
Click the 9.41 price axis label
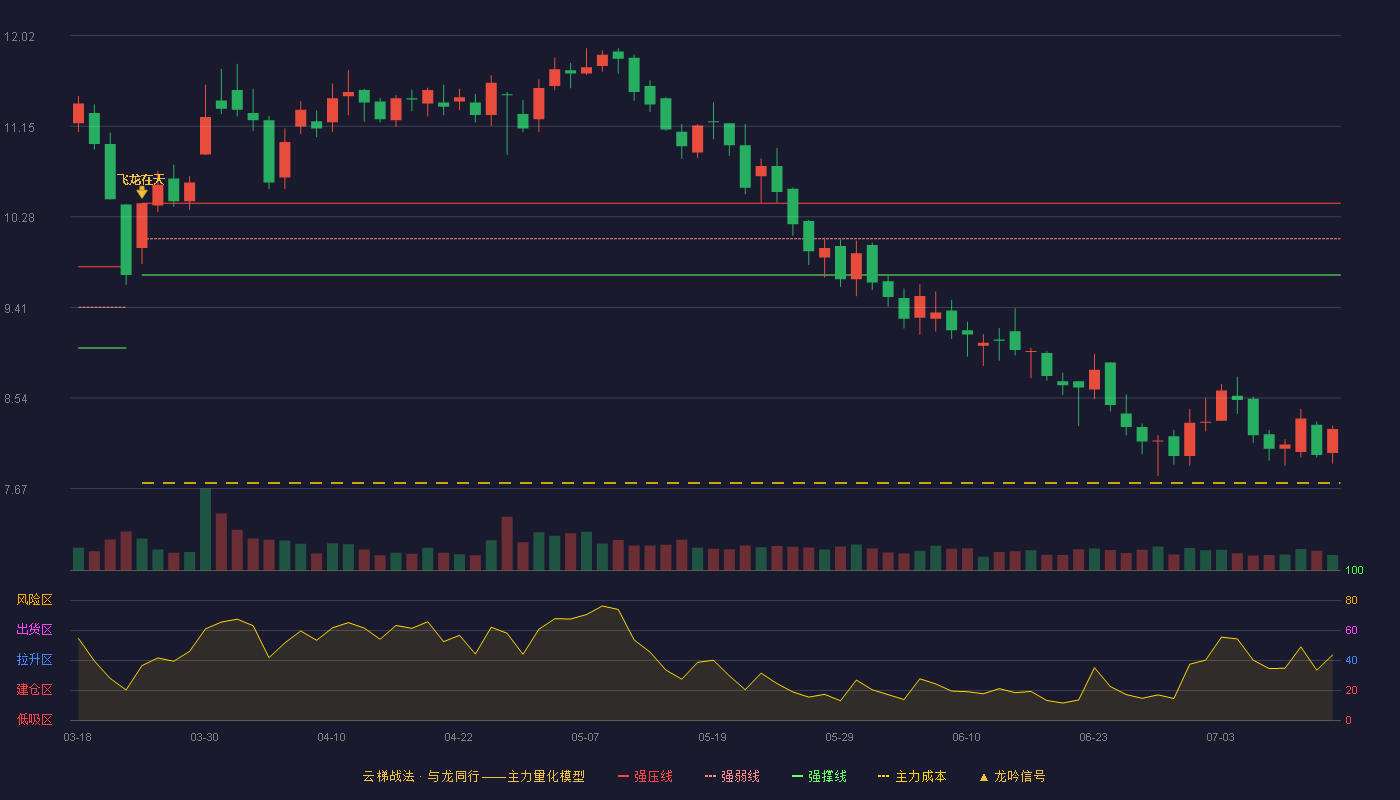(16, 309)
